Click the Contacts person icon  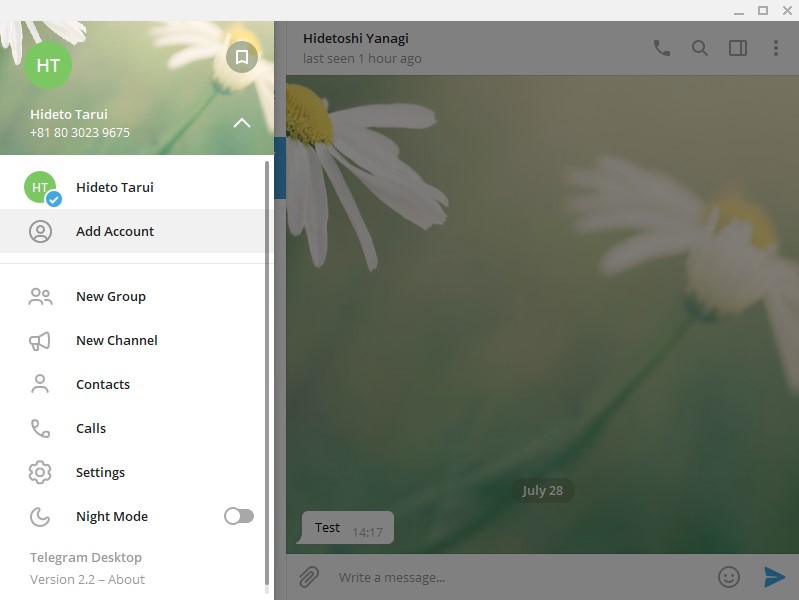coord(40,384)
